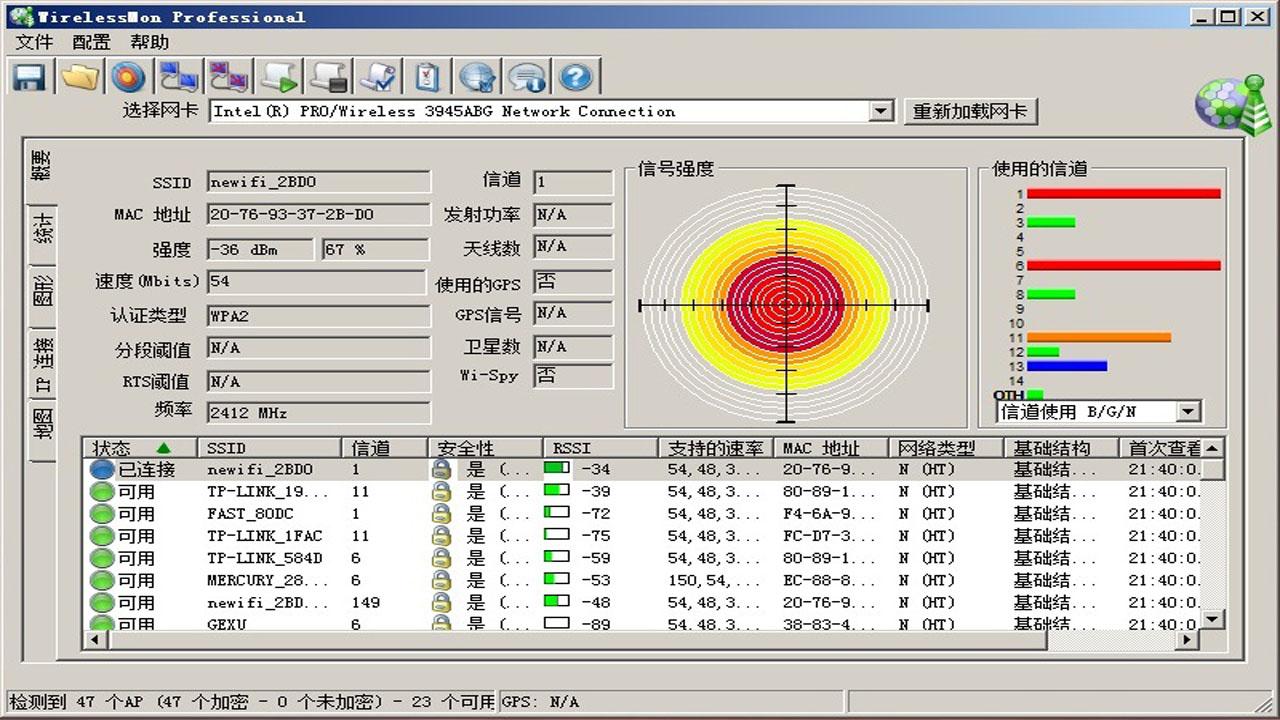Click the 重新加载网卡 button
This screenshot has width=1280, height=720.
pyautogui.click(x=971, y=111)
